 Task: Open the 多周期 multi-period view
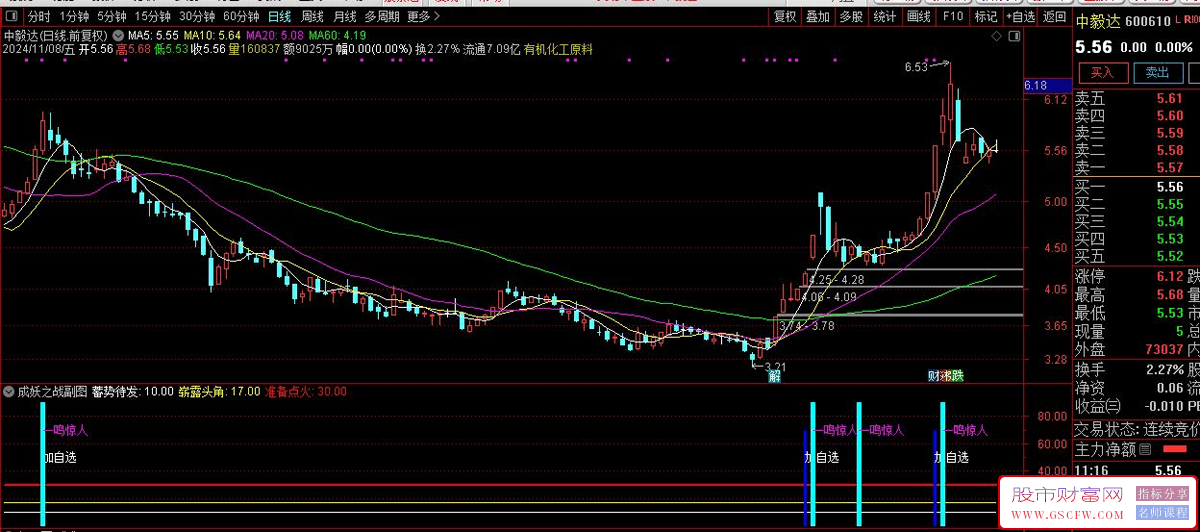point(382,17)
